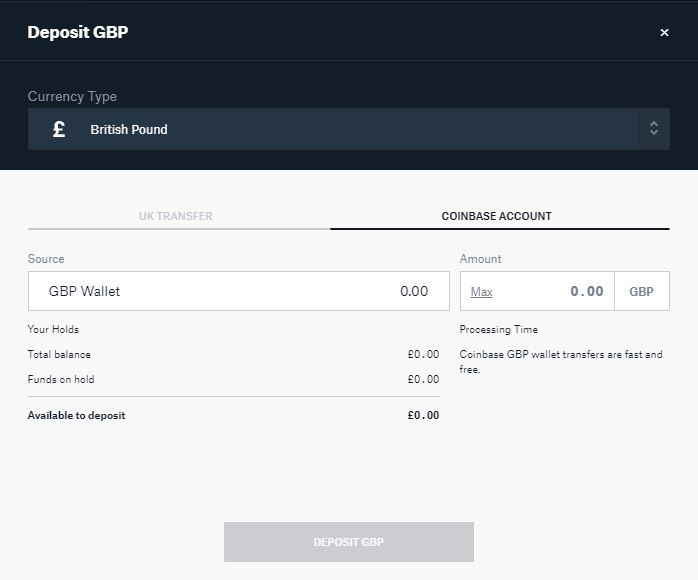698x580 pixels.
Task: Click the Funds on hold label
Action: pyautogui.click(x=61, y=379)
